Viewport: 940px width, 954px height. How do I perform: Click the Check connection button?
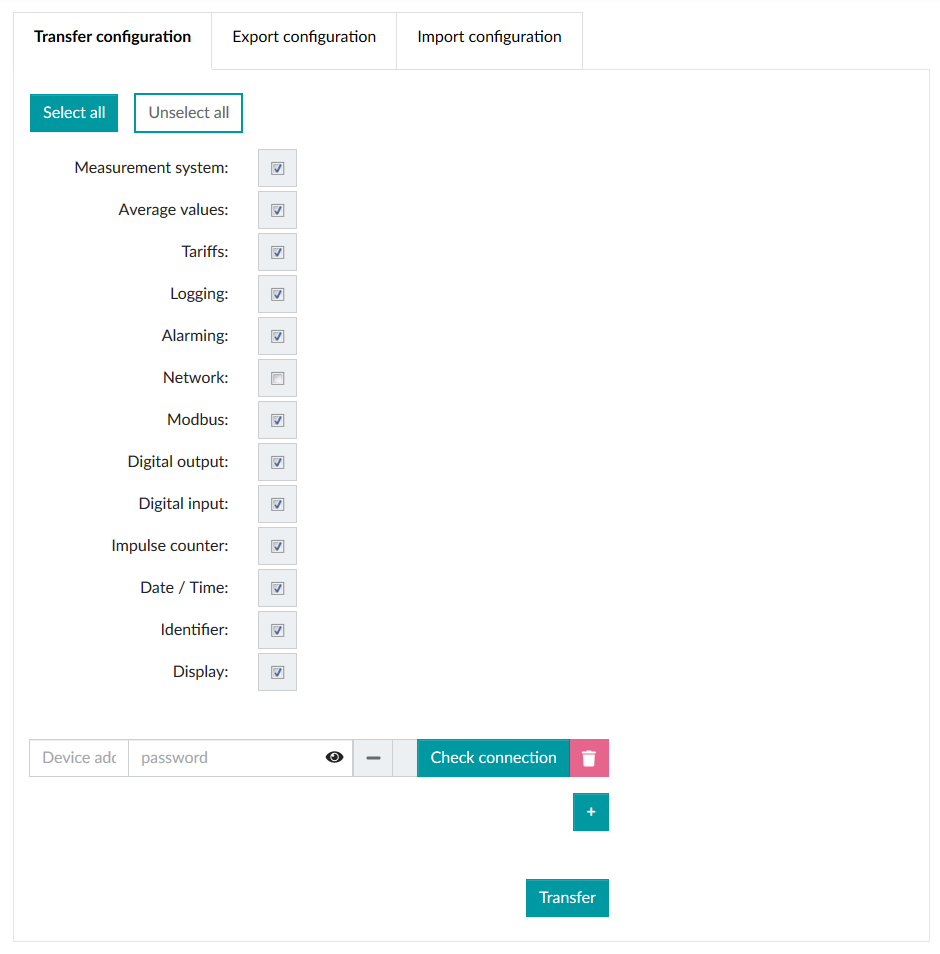493,758
